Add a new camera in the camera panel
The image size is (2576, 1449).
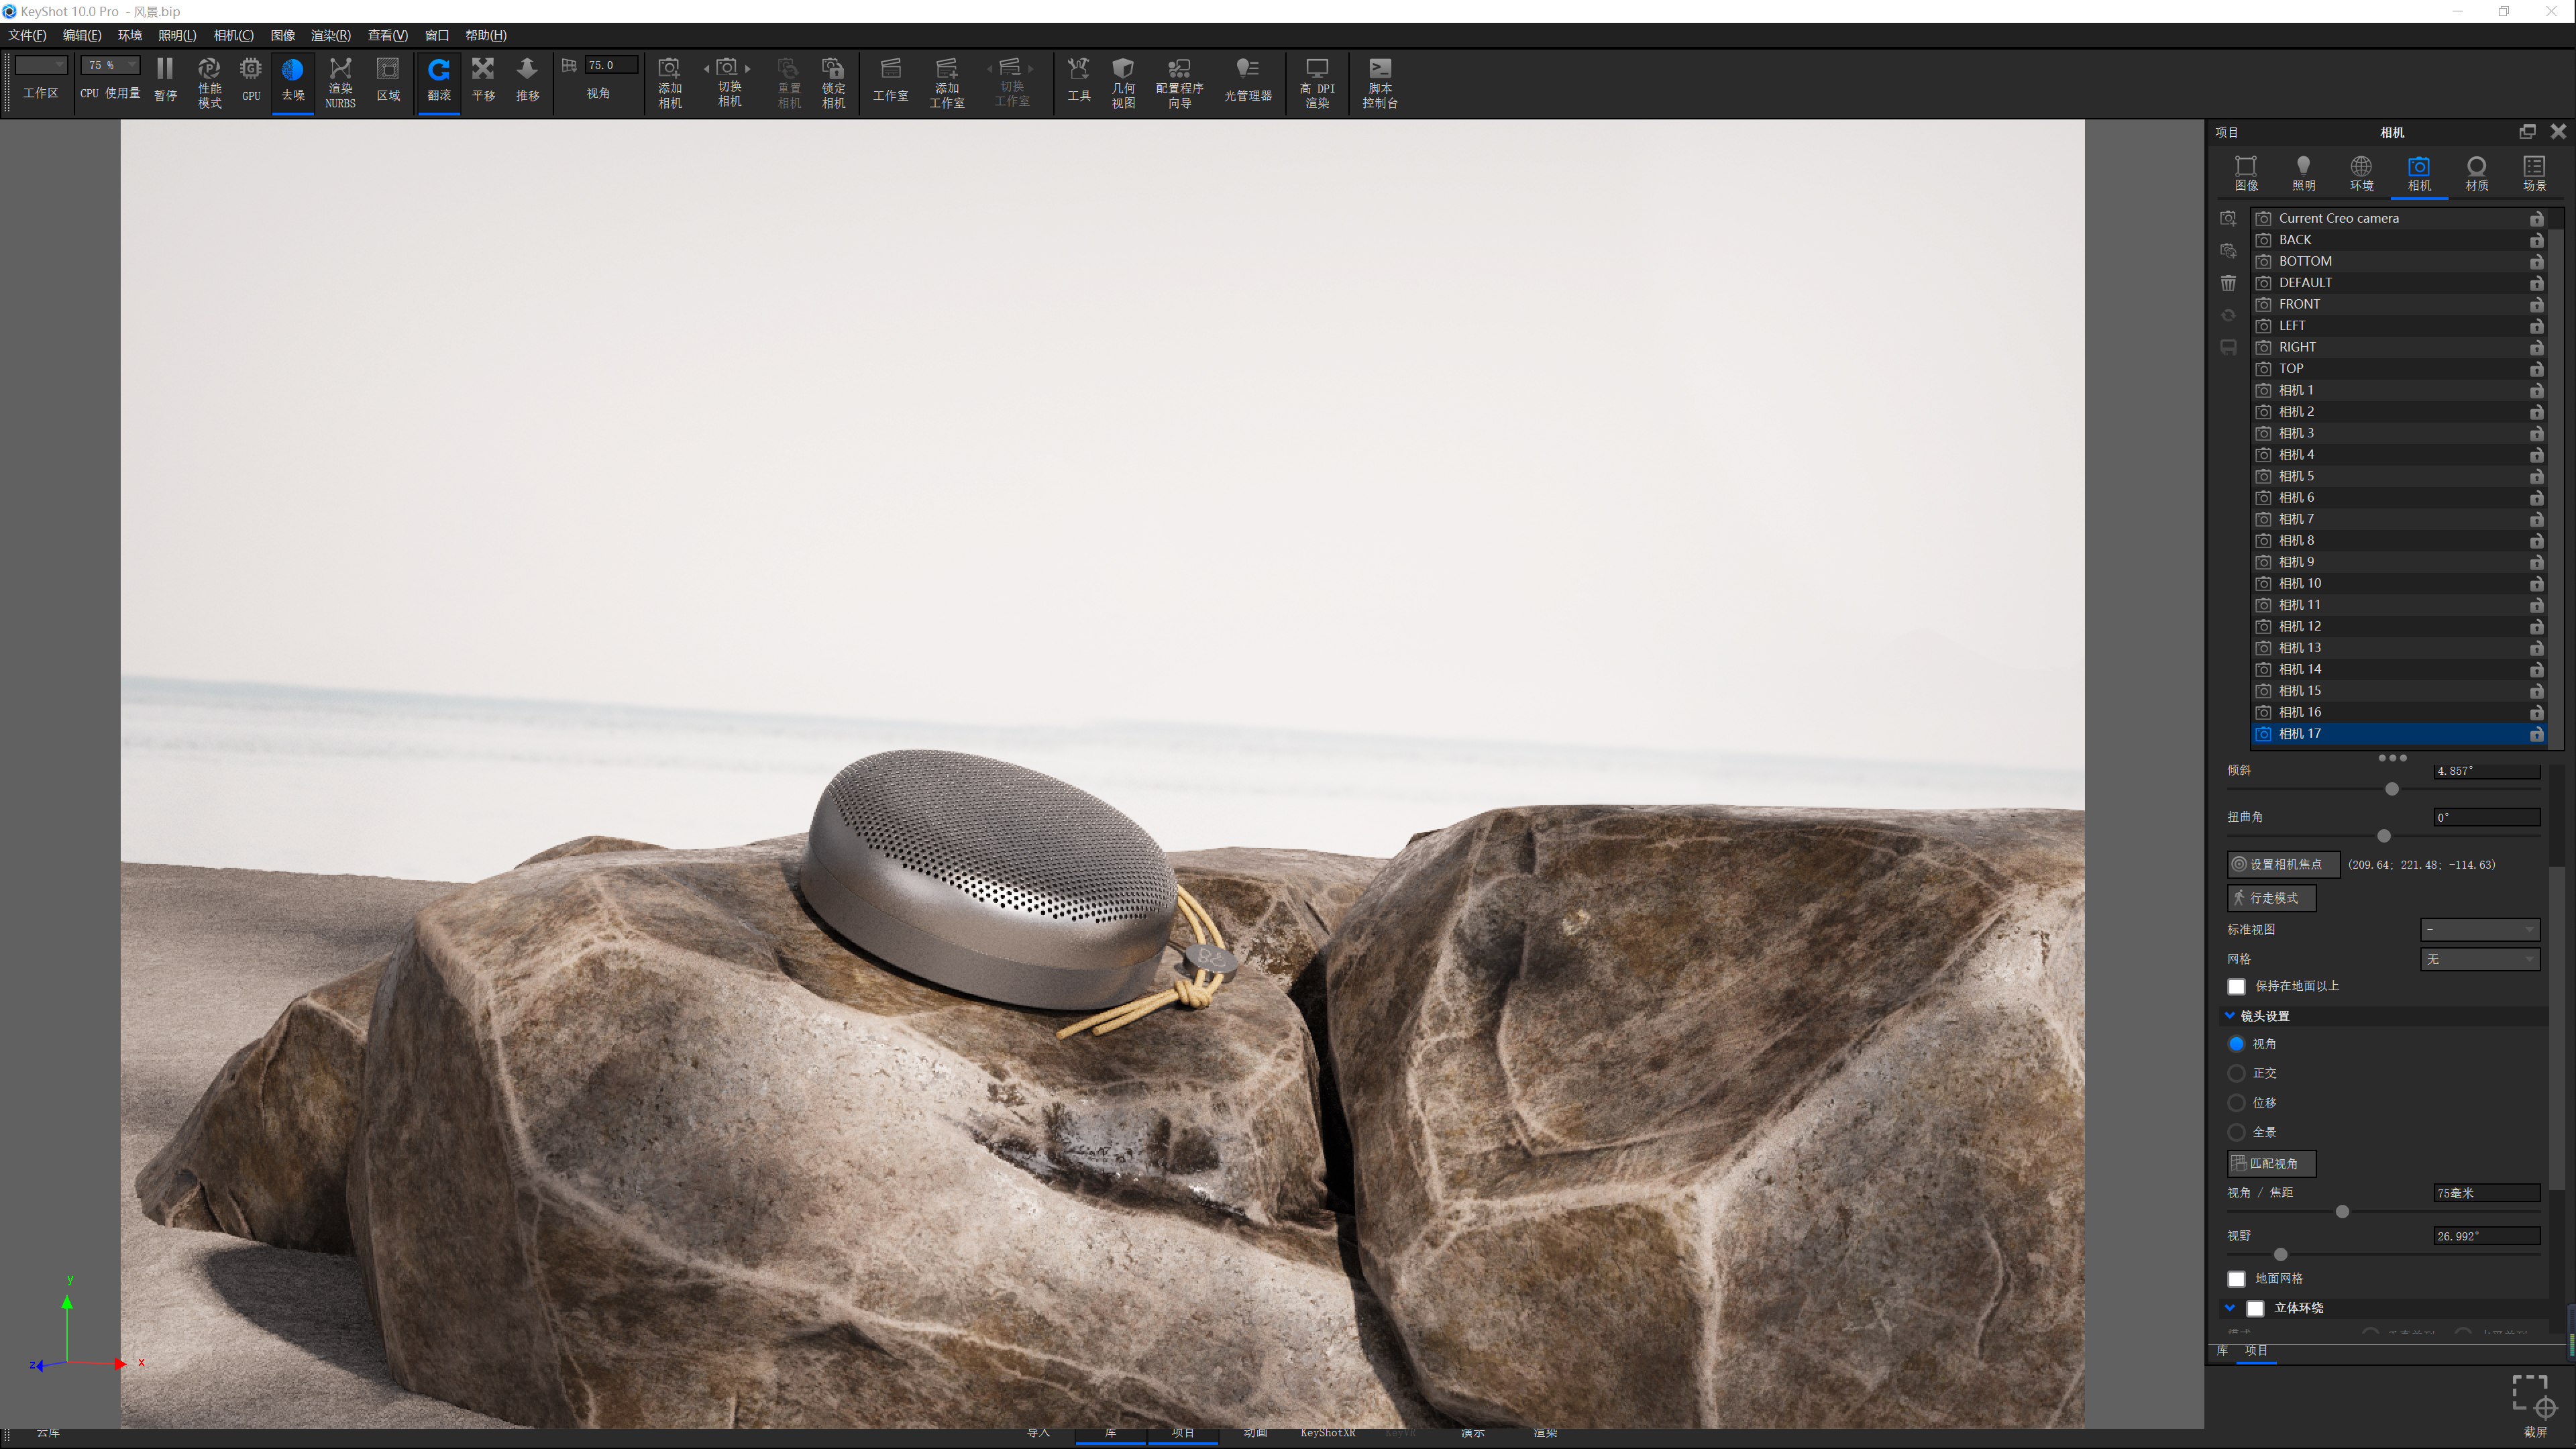[2228, 218]
